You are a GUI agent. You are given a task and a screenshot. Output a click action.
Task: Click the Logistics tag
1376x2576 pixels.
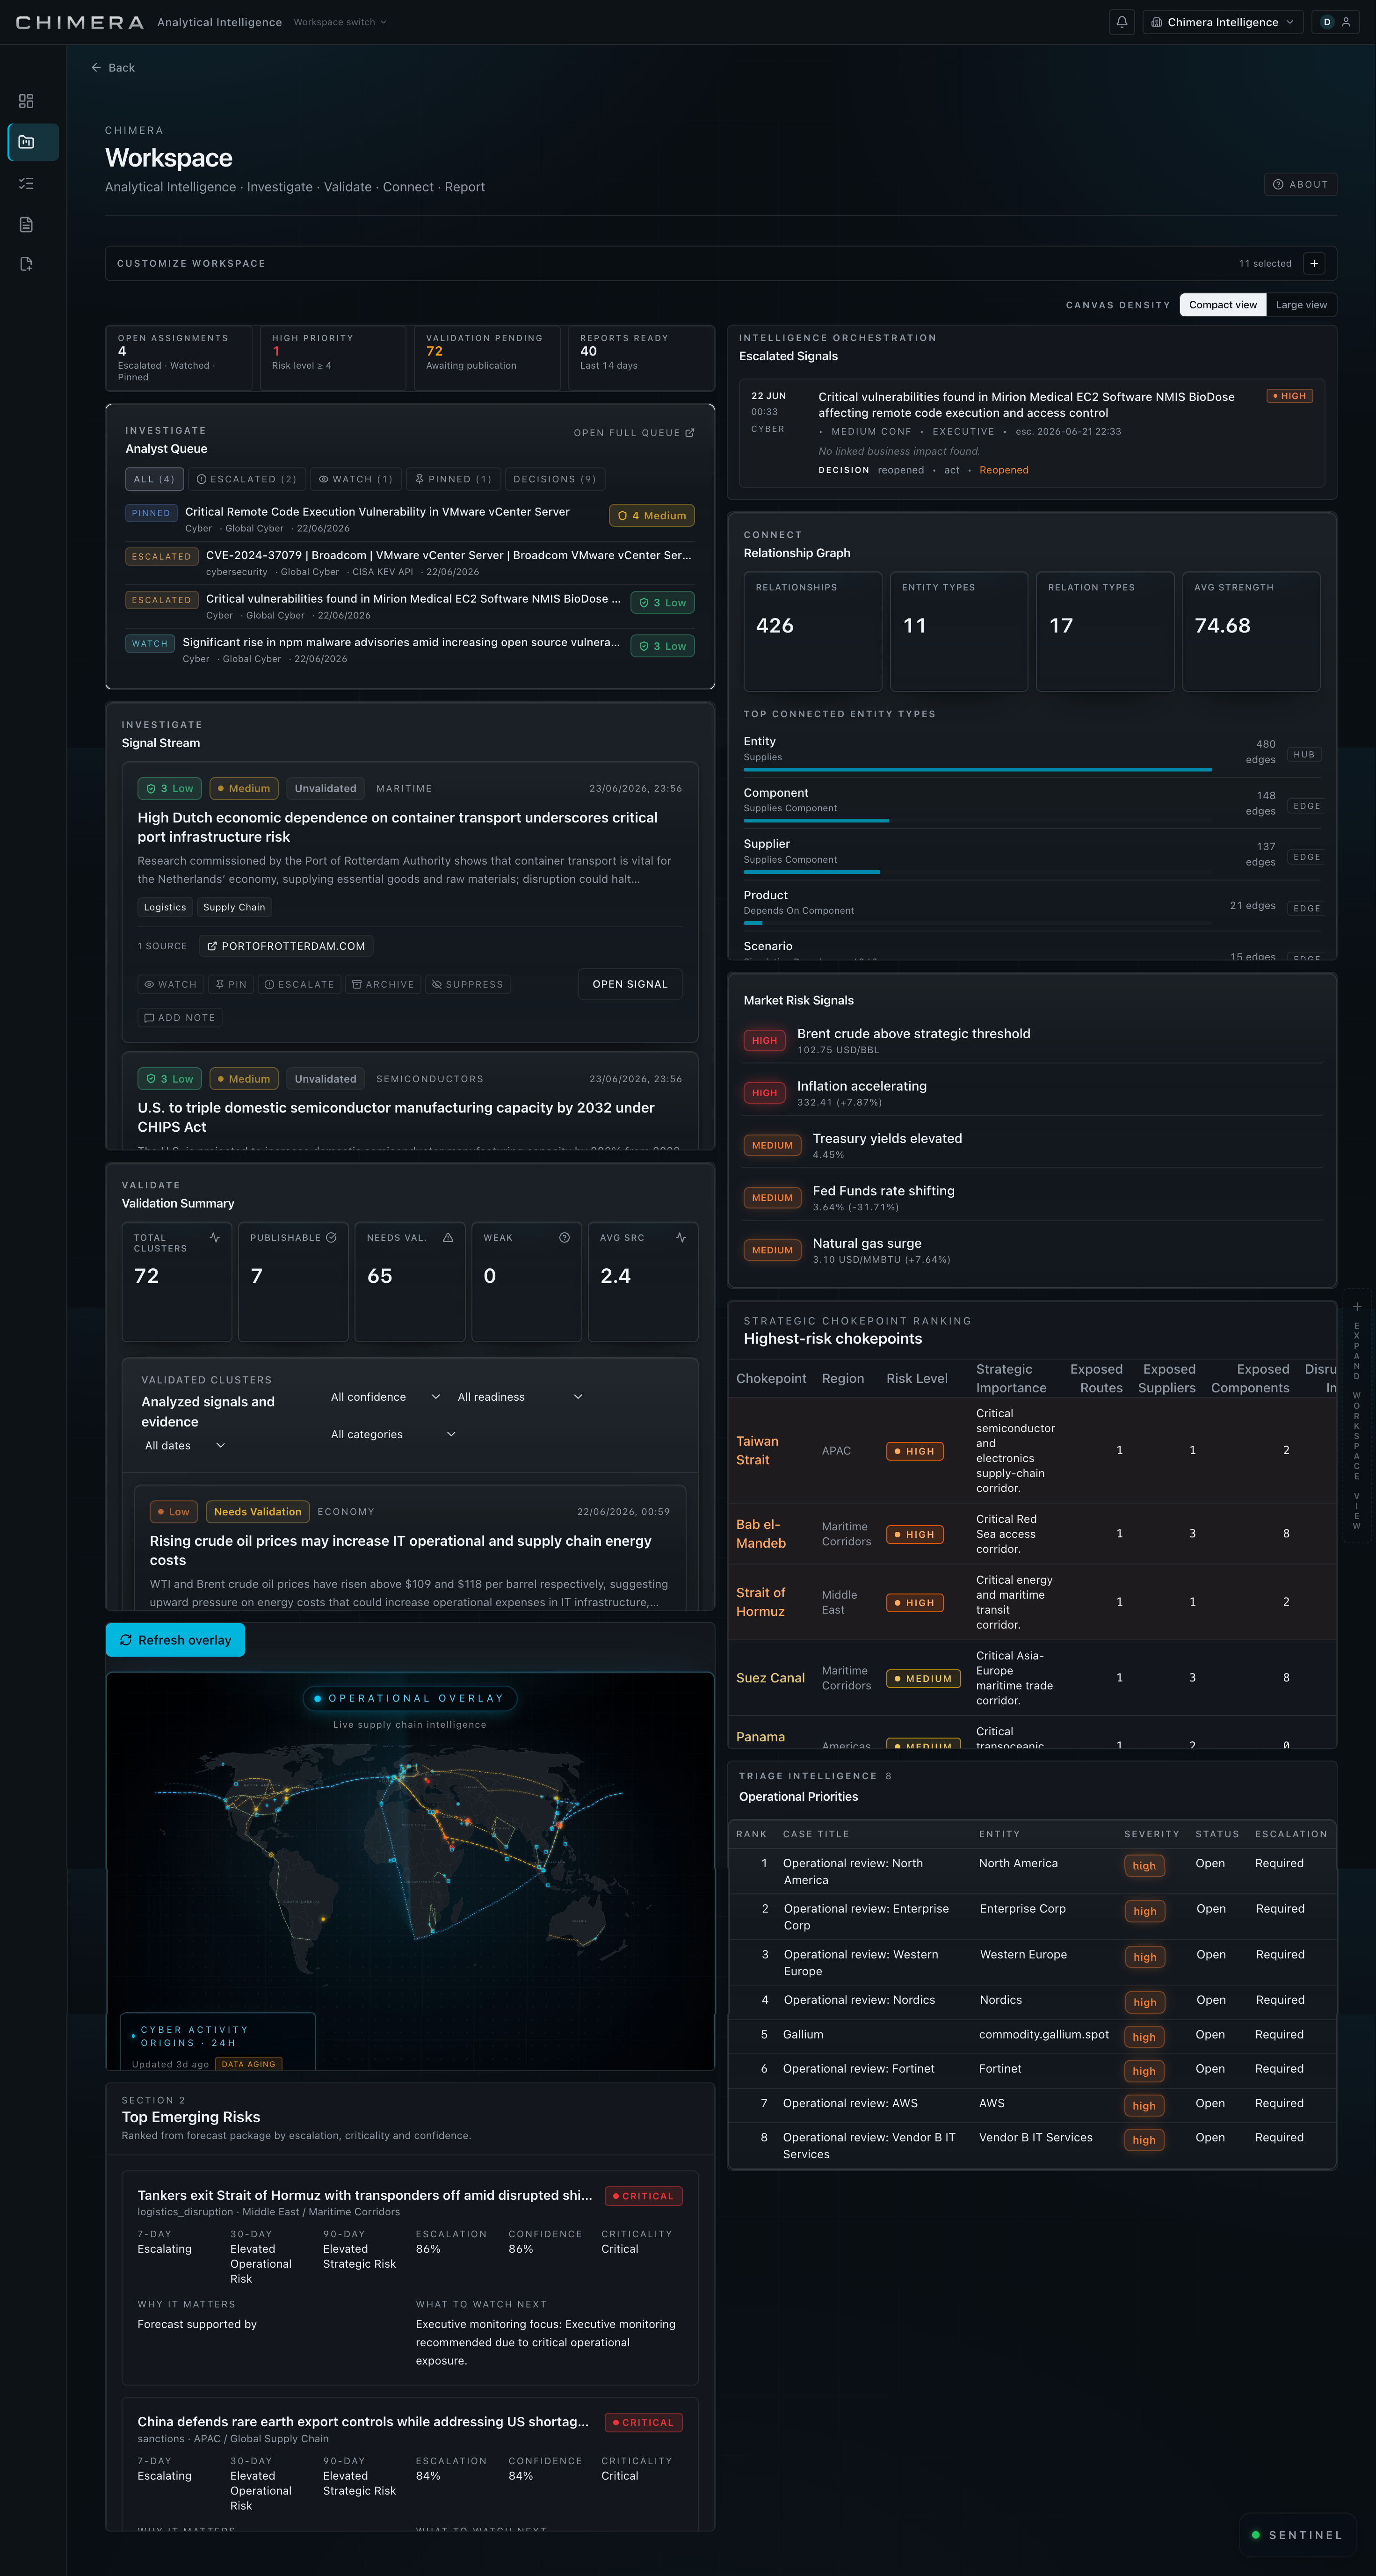click(165, 907)
